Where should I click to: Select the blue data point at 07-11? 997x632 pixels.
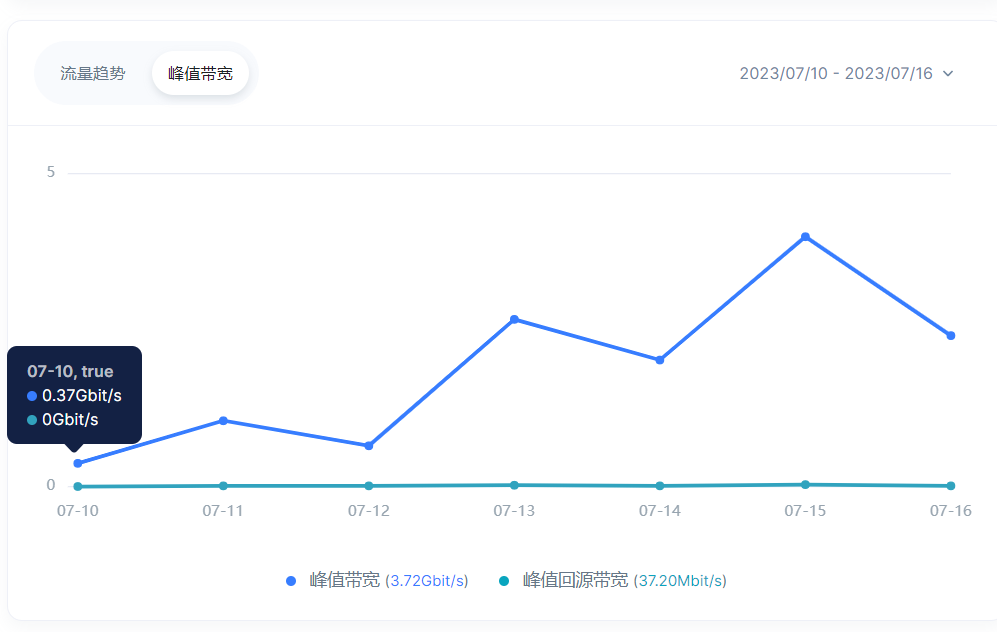pyautogui.click(x=223, y=420)
